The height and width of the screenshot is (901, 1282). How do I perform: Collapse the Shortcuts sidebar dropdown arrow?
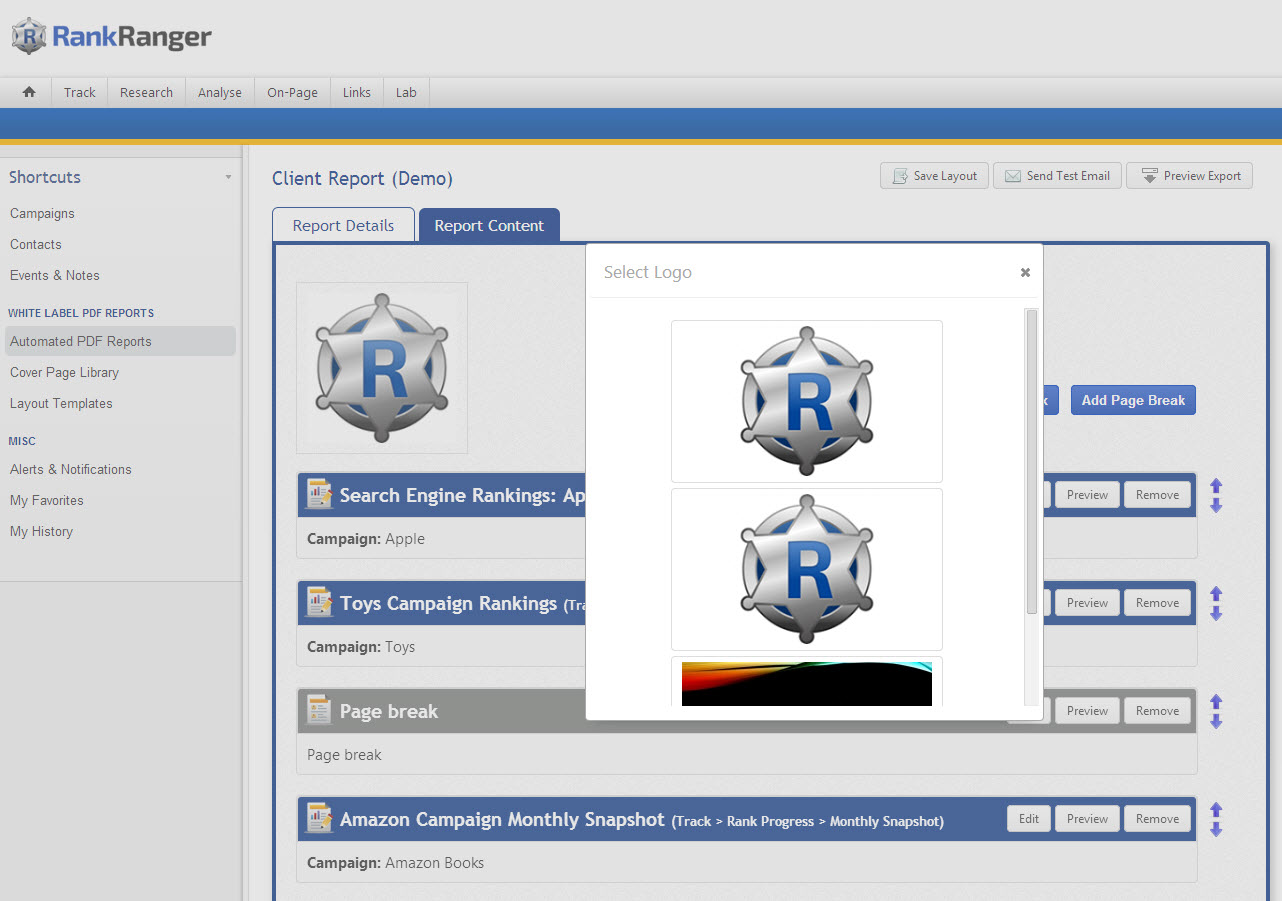pyautogui.click(x=228, y=177)
